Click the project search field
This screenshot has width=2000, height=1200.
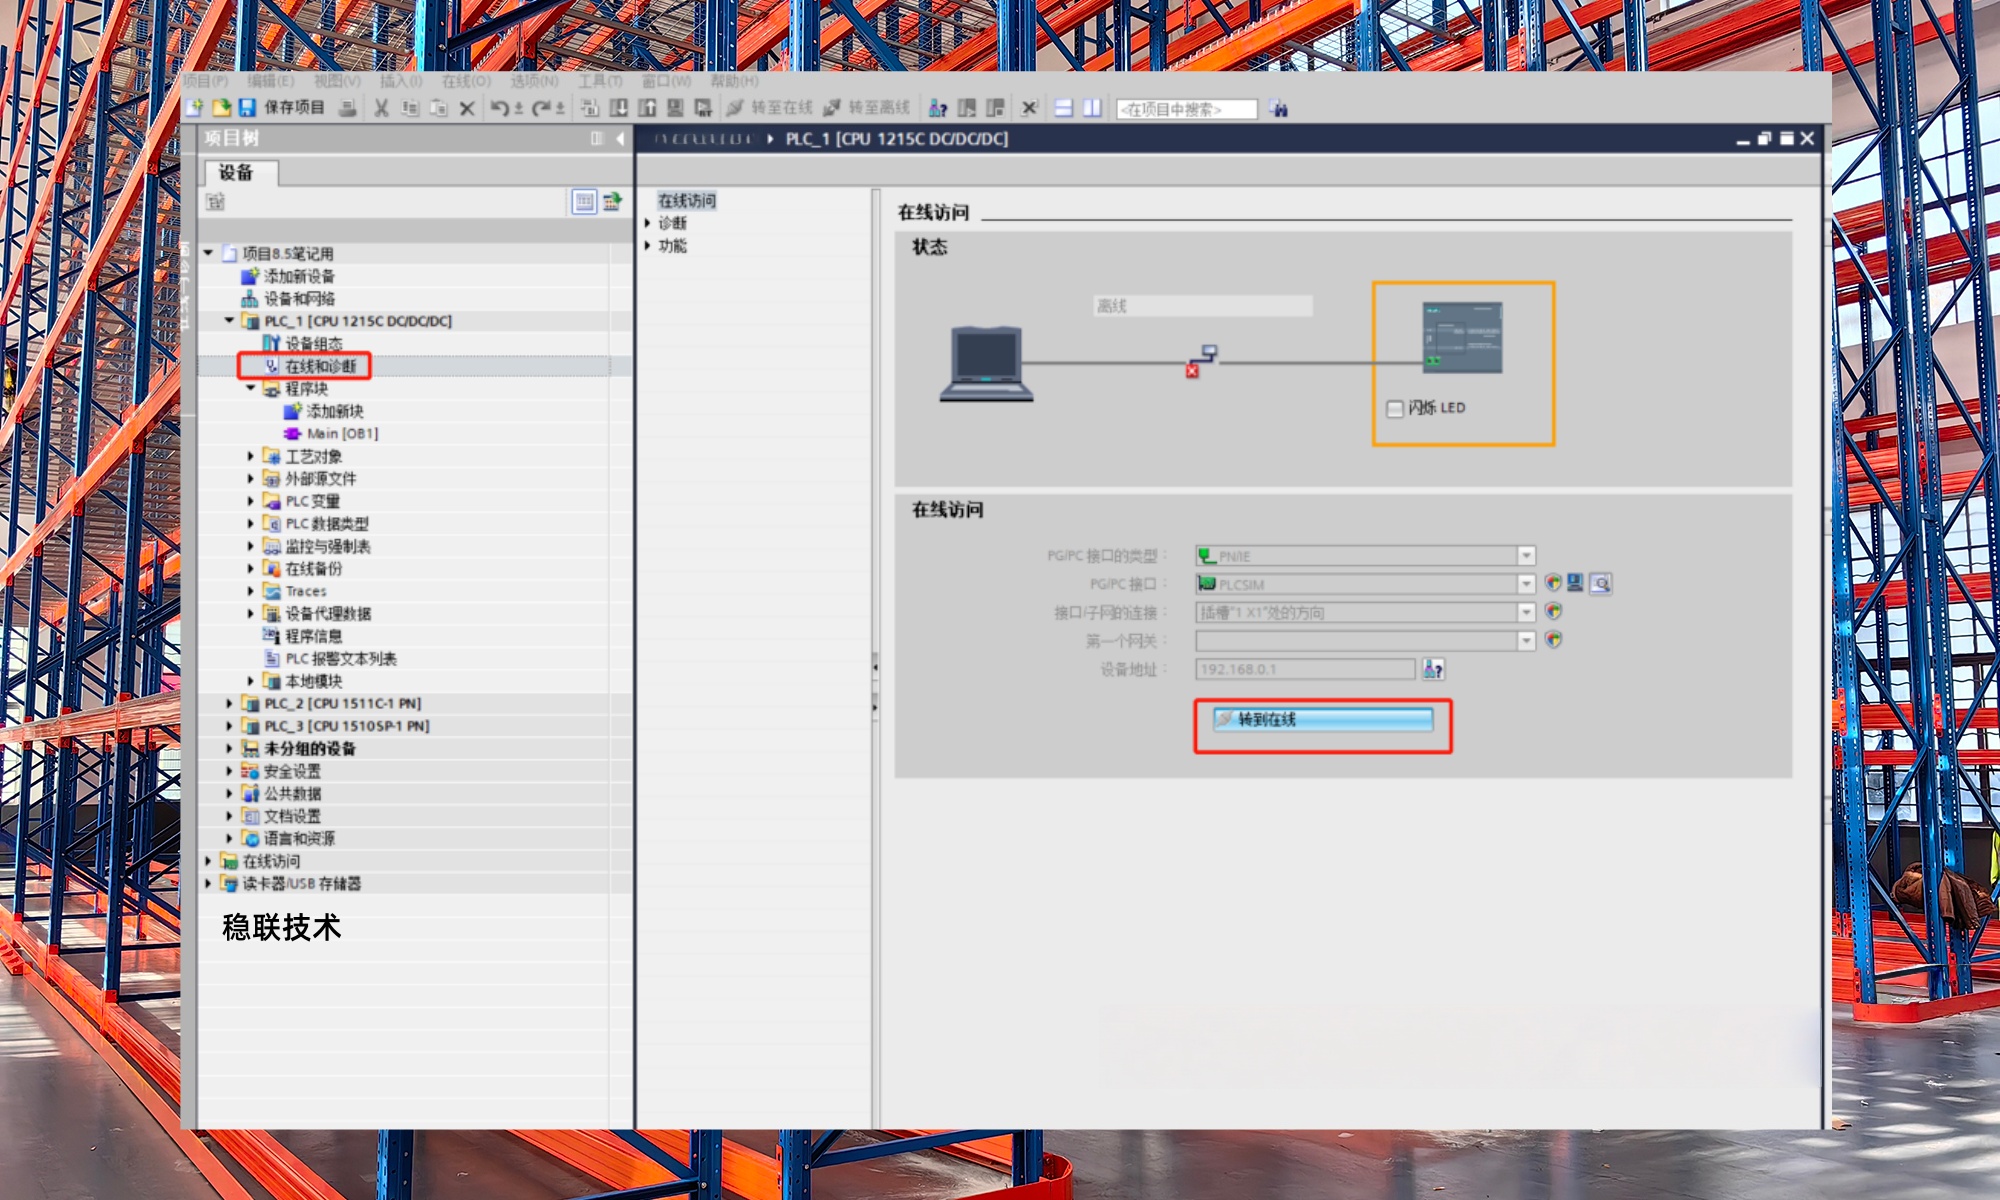coord(1186,109)
